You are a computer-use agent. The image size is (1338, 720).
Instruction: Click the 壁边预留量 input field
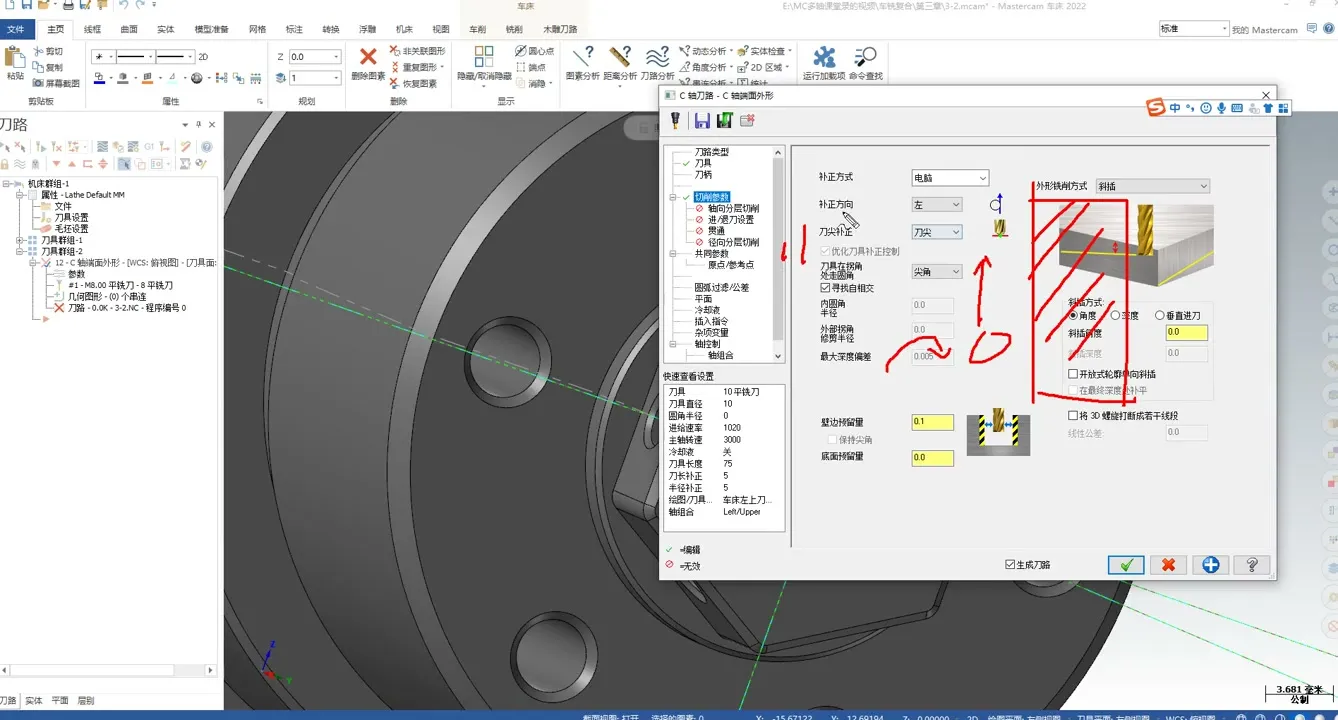[932, 423]
